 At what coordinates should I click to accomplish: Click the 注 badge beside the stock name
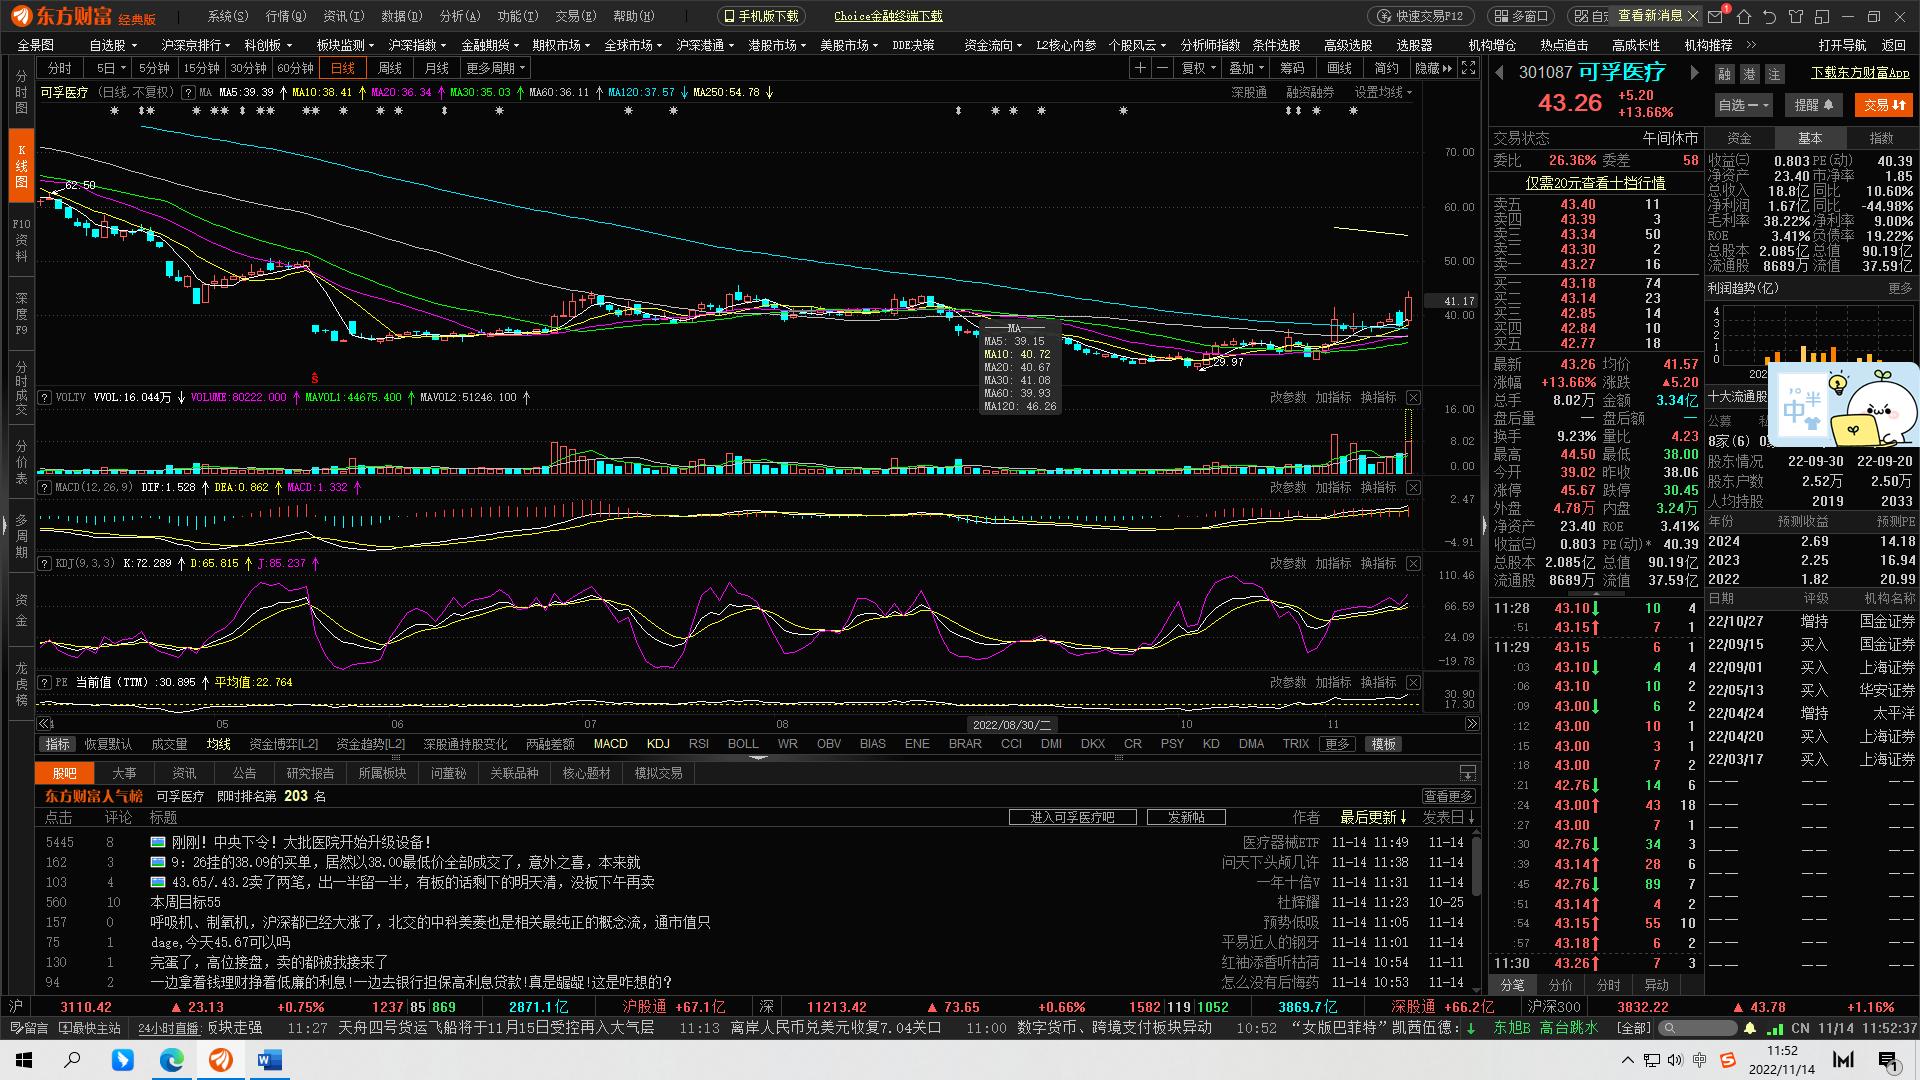pyautogui.click(x=1774, y=74)
